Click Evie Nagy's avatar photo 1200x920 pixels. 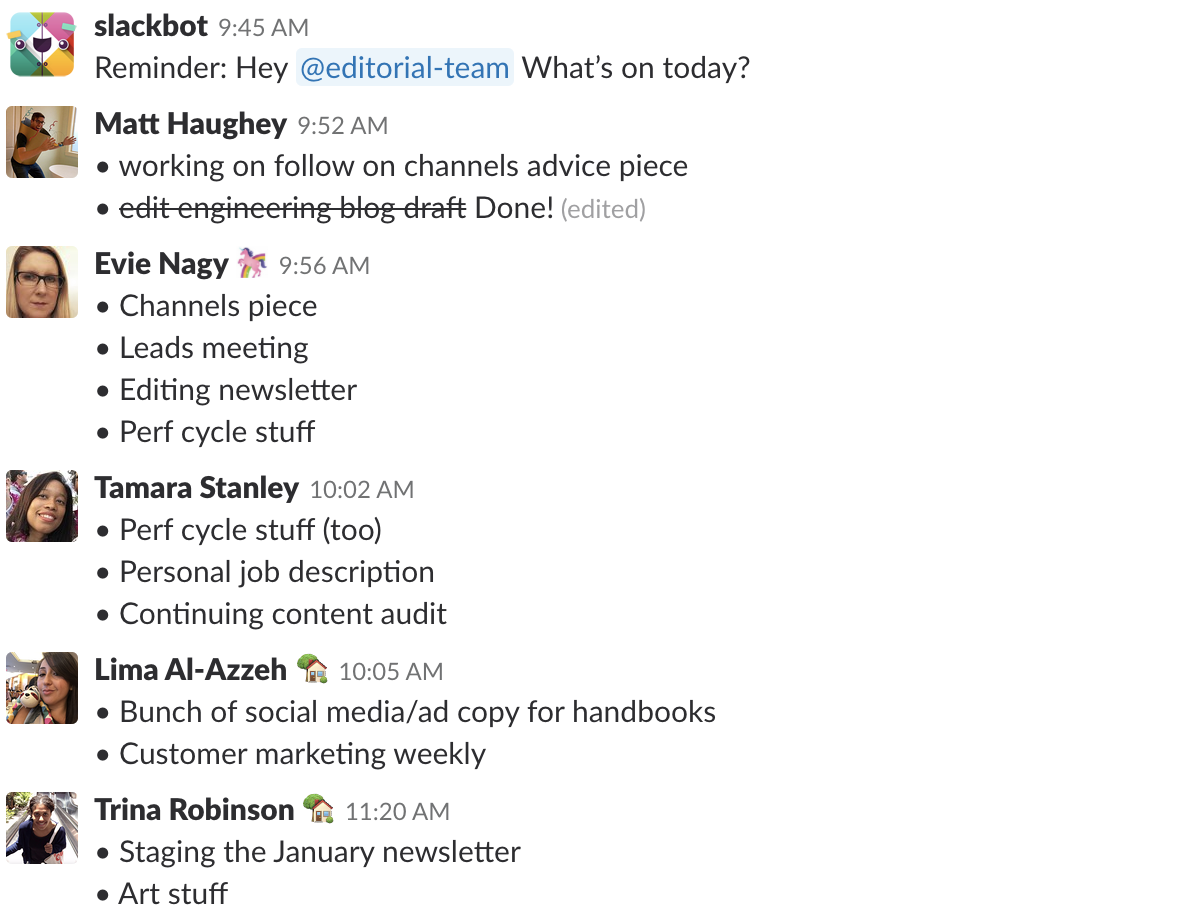point(42,282)
